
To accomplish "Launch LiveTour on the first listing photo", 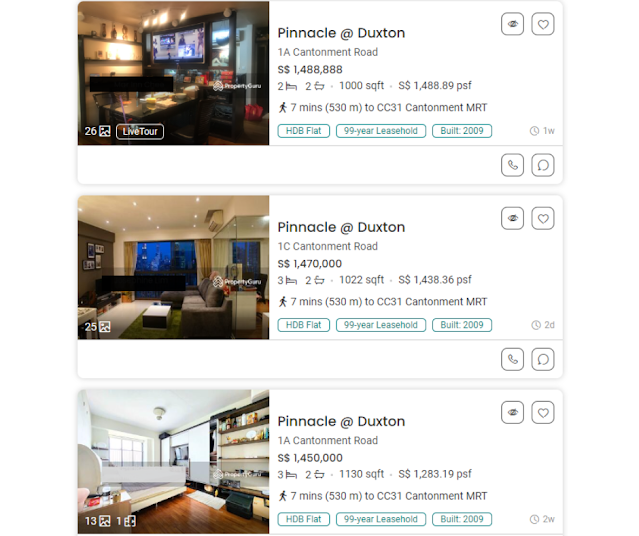I will pyautogui.click(x=140, y=131).
